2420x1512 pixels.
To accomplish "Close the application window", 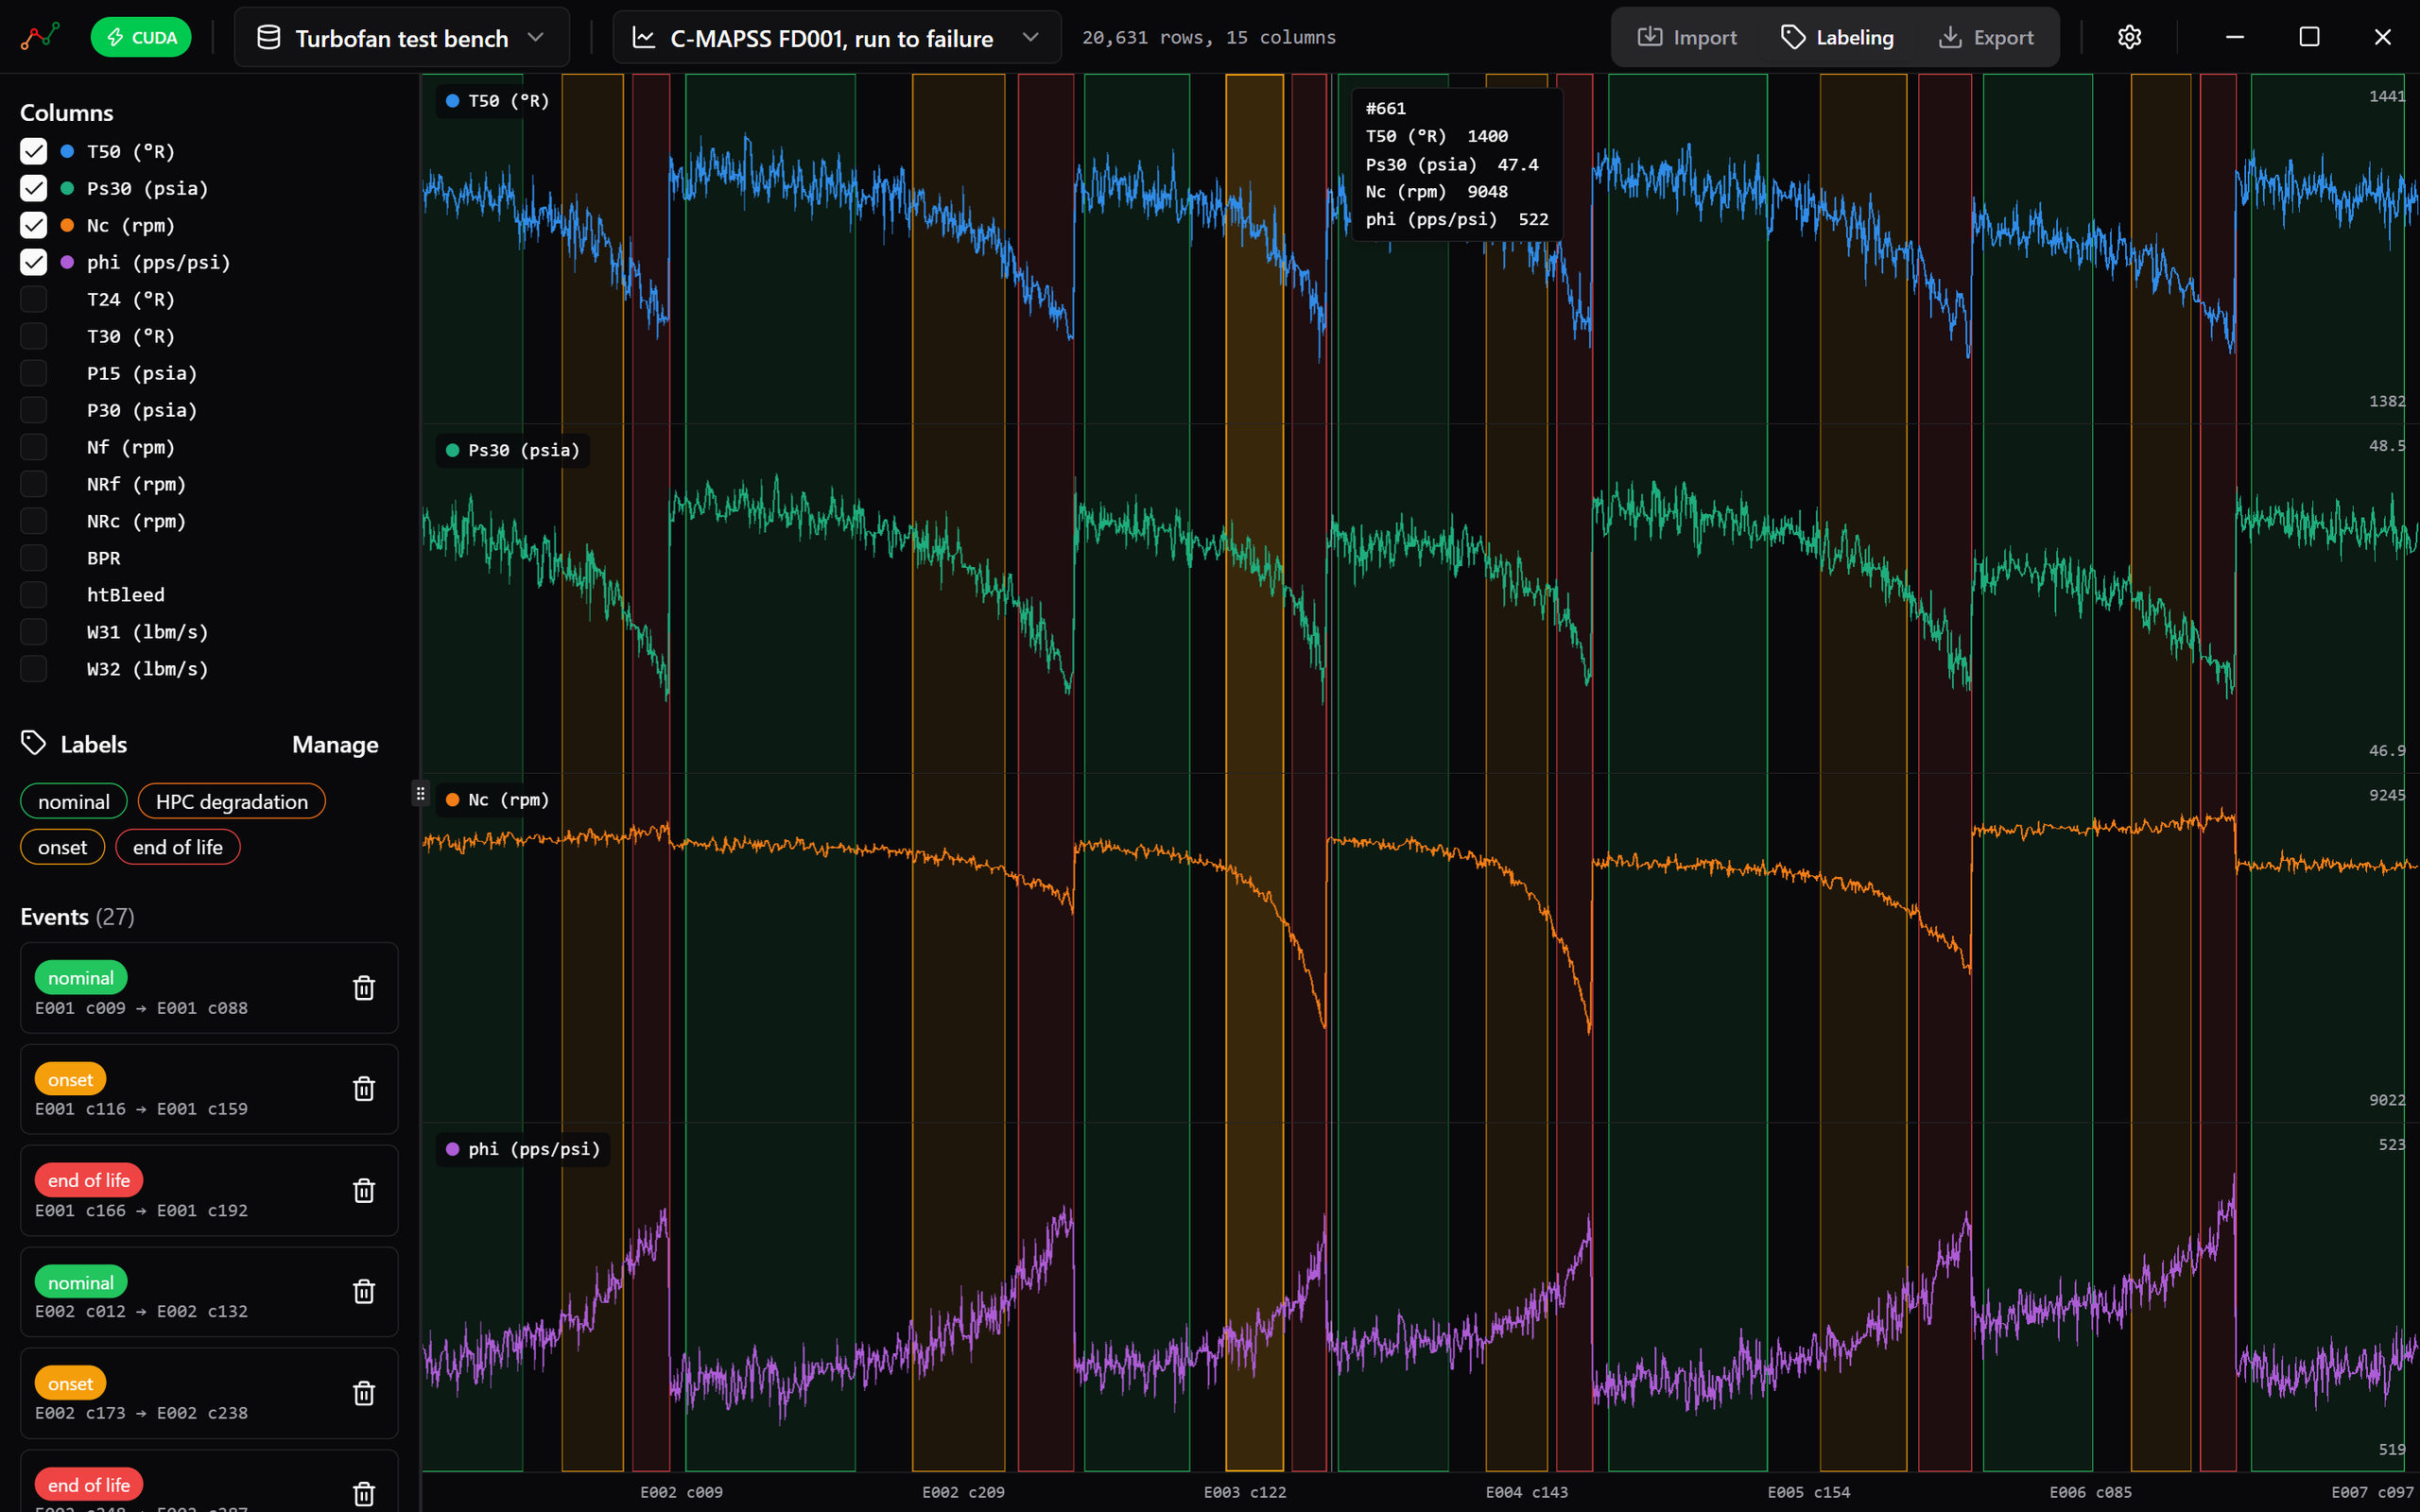I will point(2383,37).
